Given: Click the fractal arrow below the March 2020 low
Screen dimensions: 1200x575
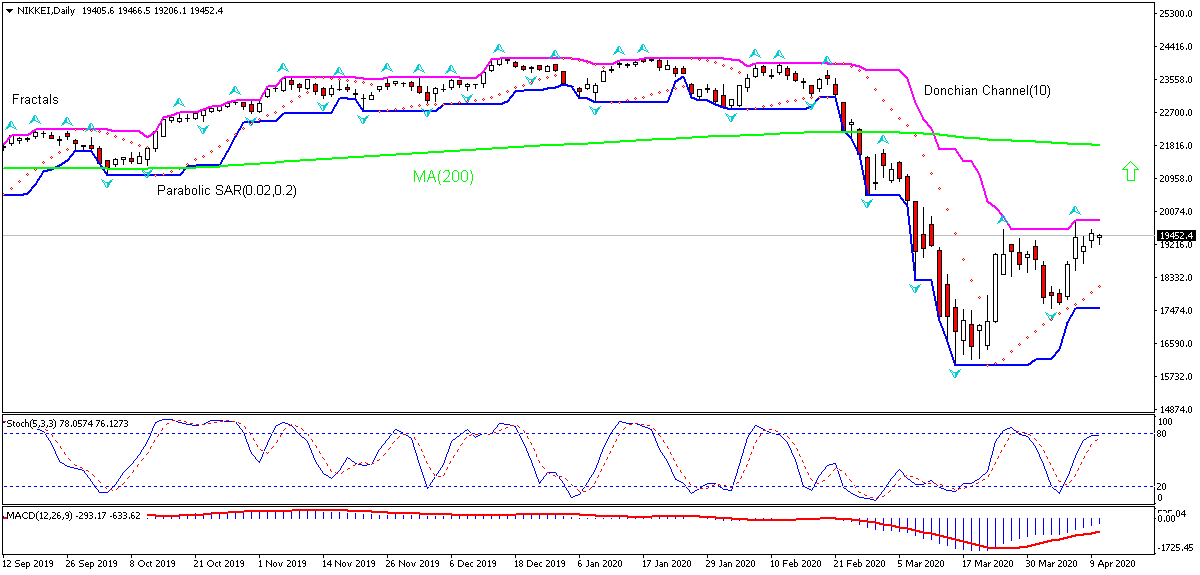Looking at the screenshot, I should (955, 373).
